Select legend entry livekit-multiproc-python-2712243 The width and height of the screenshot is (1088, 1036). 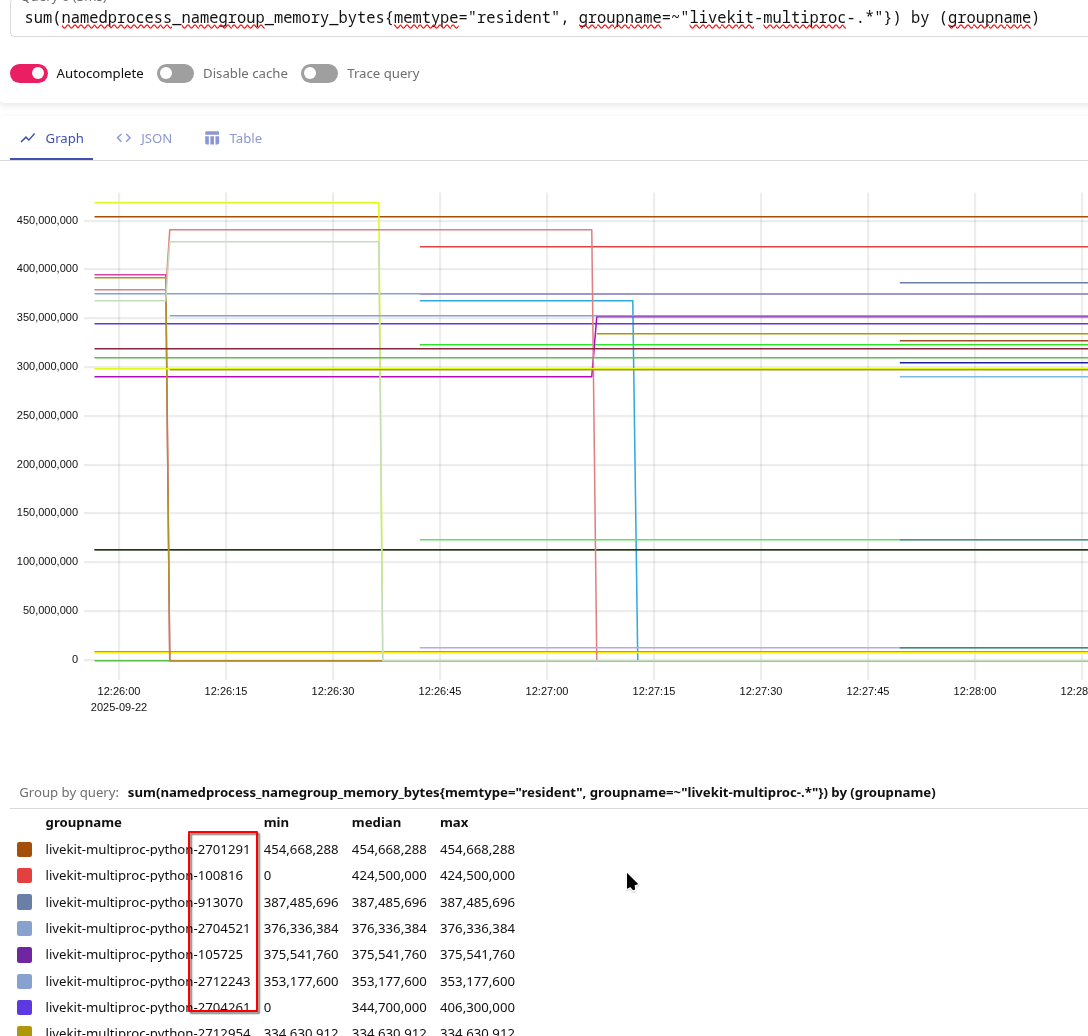click(147, 981)
